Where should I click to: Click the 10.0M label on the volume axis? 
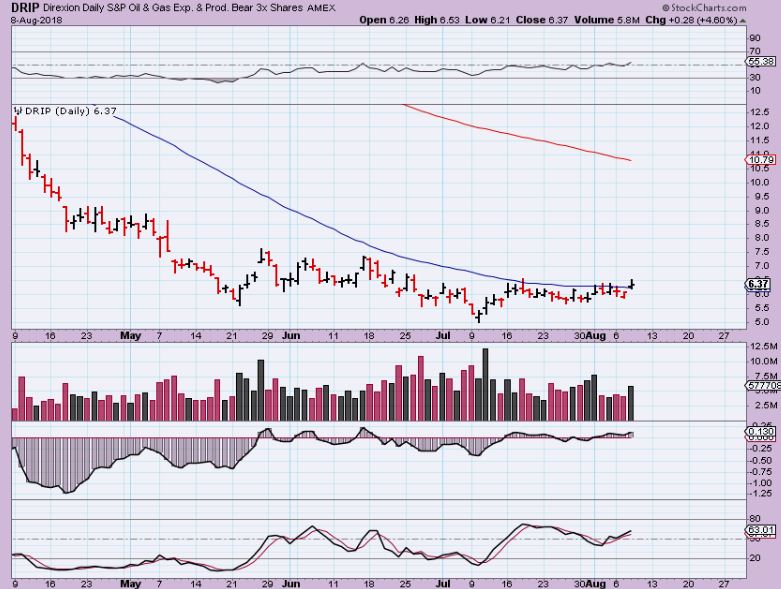click(x=764, y=361)
